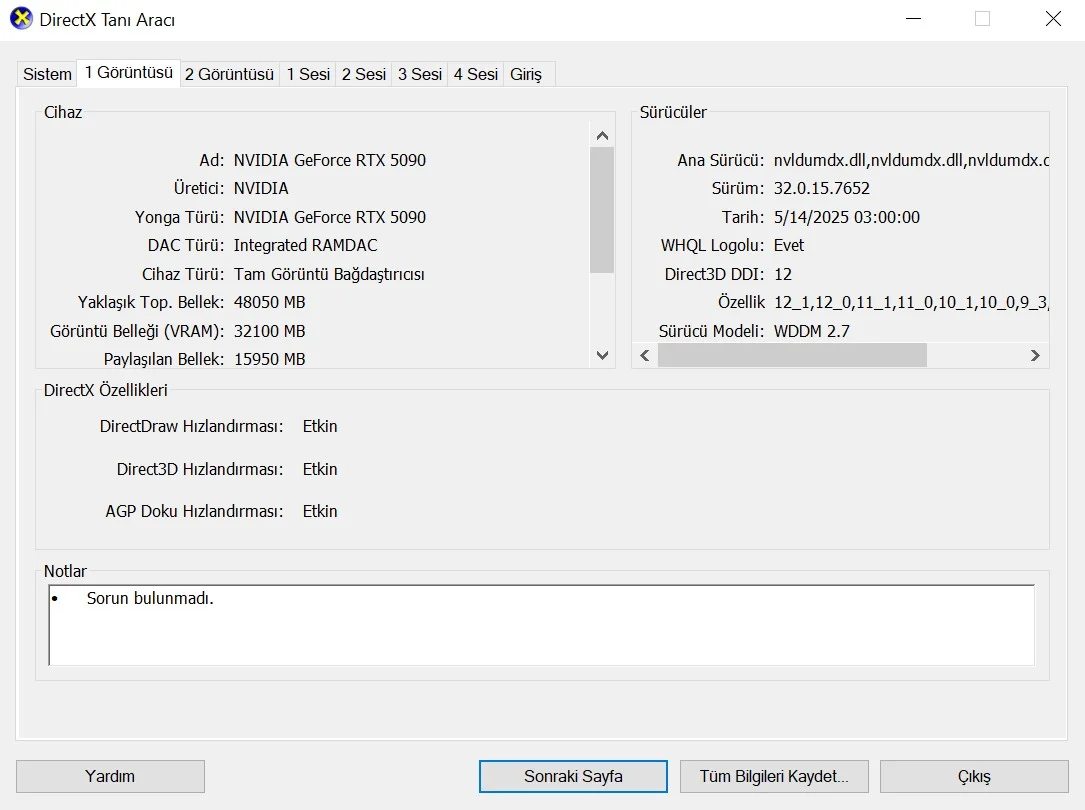The image size is (1085, 810).
Task: Click the Tam Görüntü Bağdaştırıcısı value
Action: click(329, 275)
